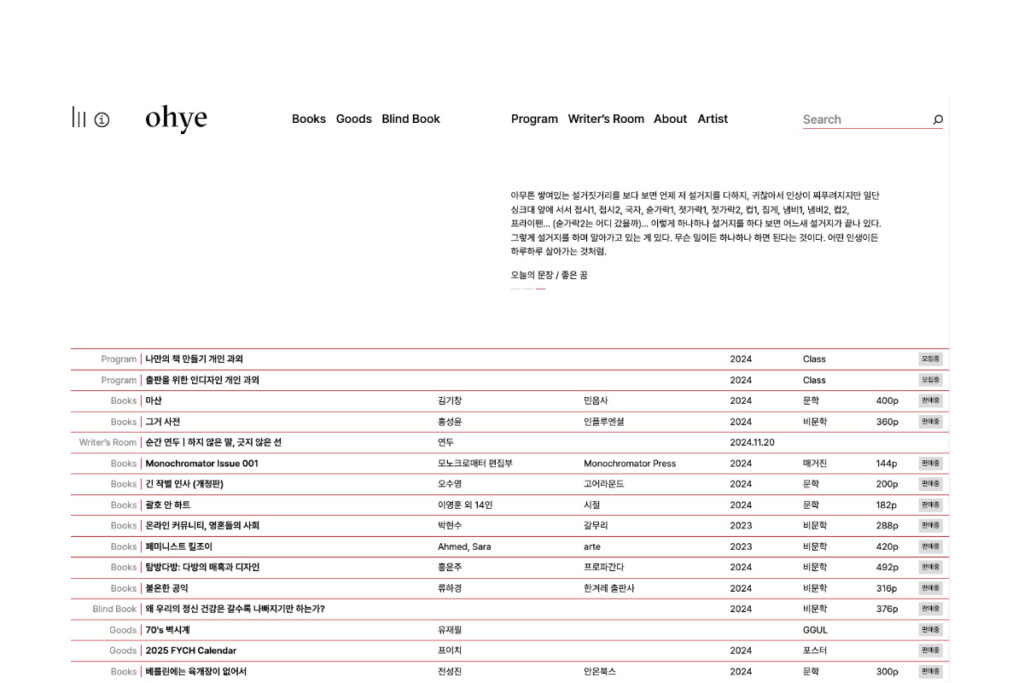Open the Writer's Room post by 연두
This screenshot has height=683, width=1024.
(x=213, y=443)
